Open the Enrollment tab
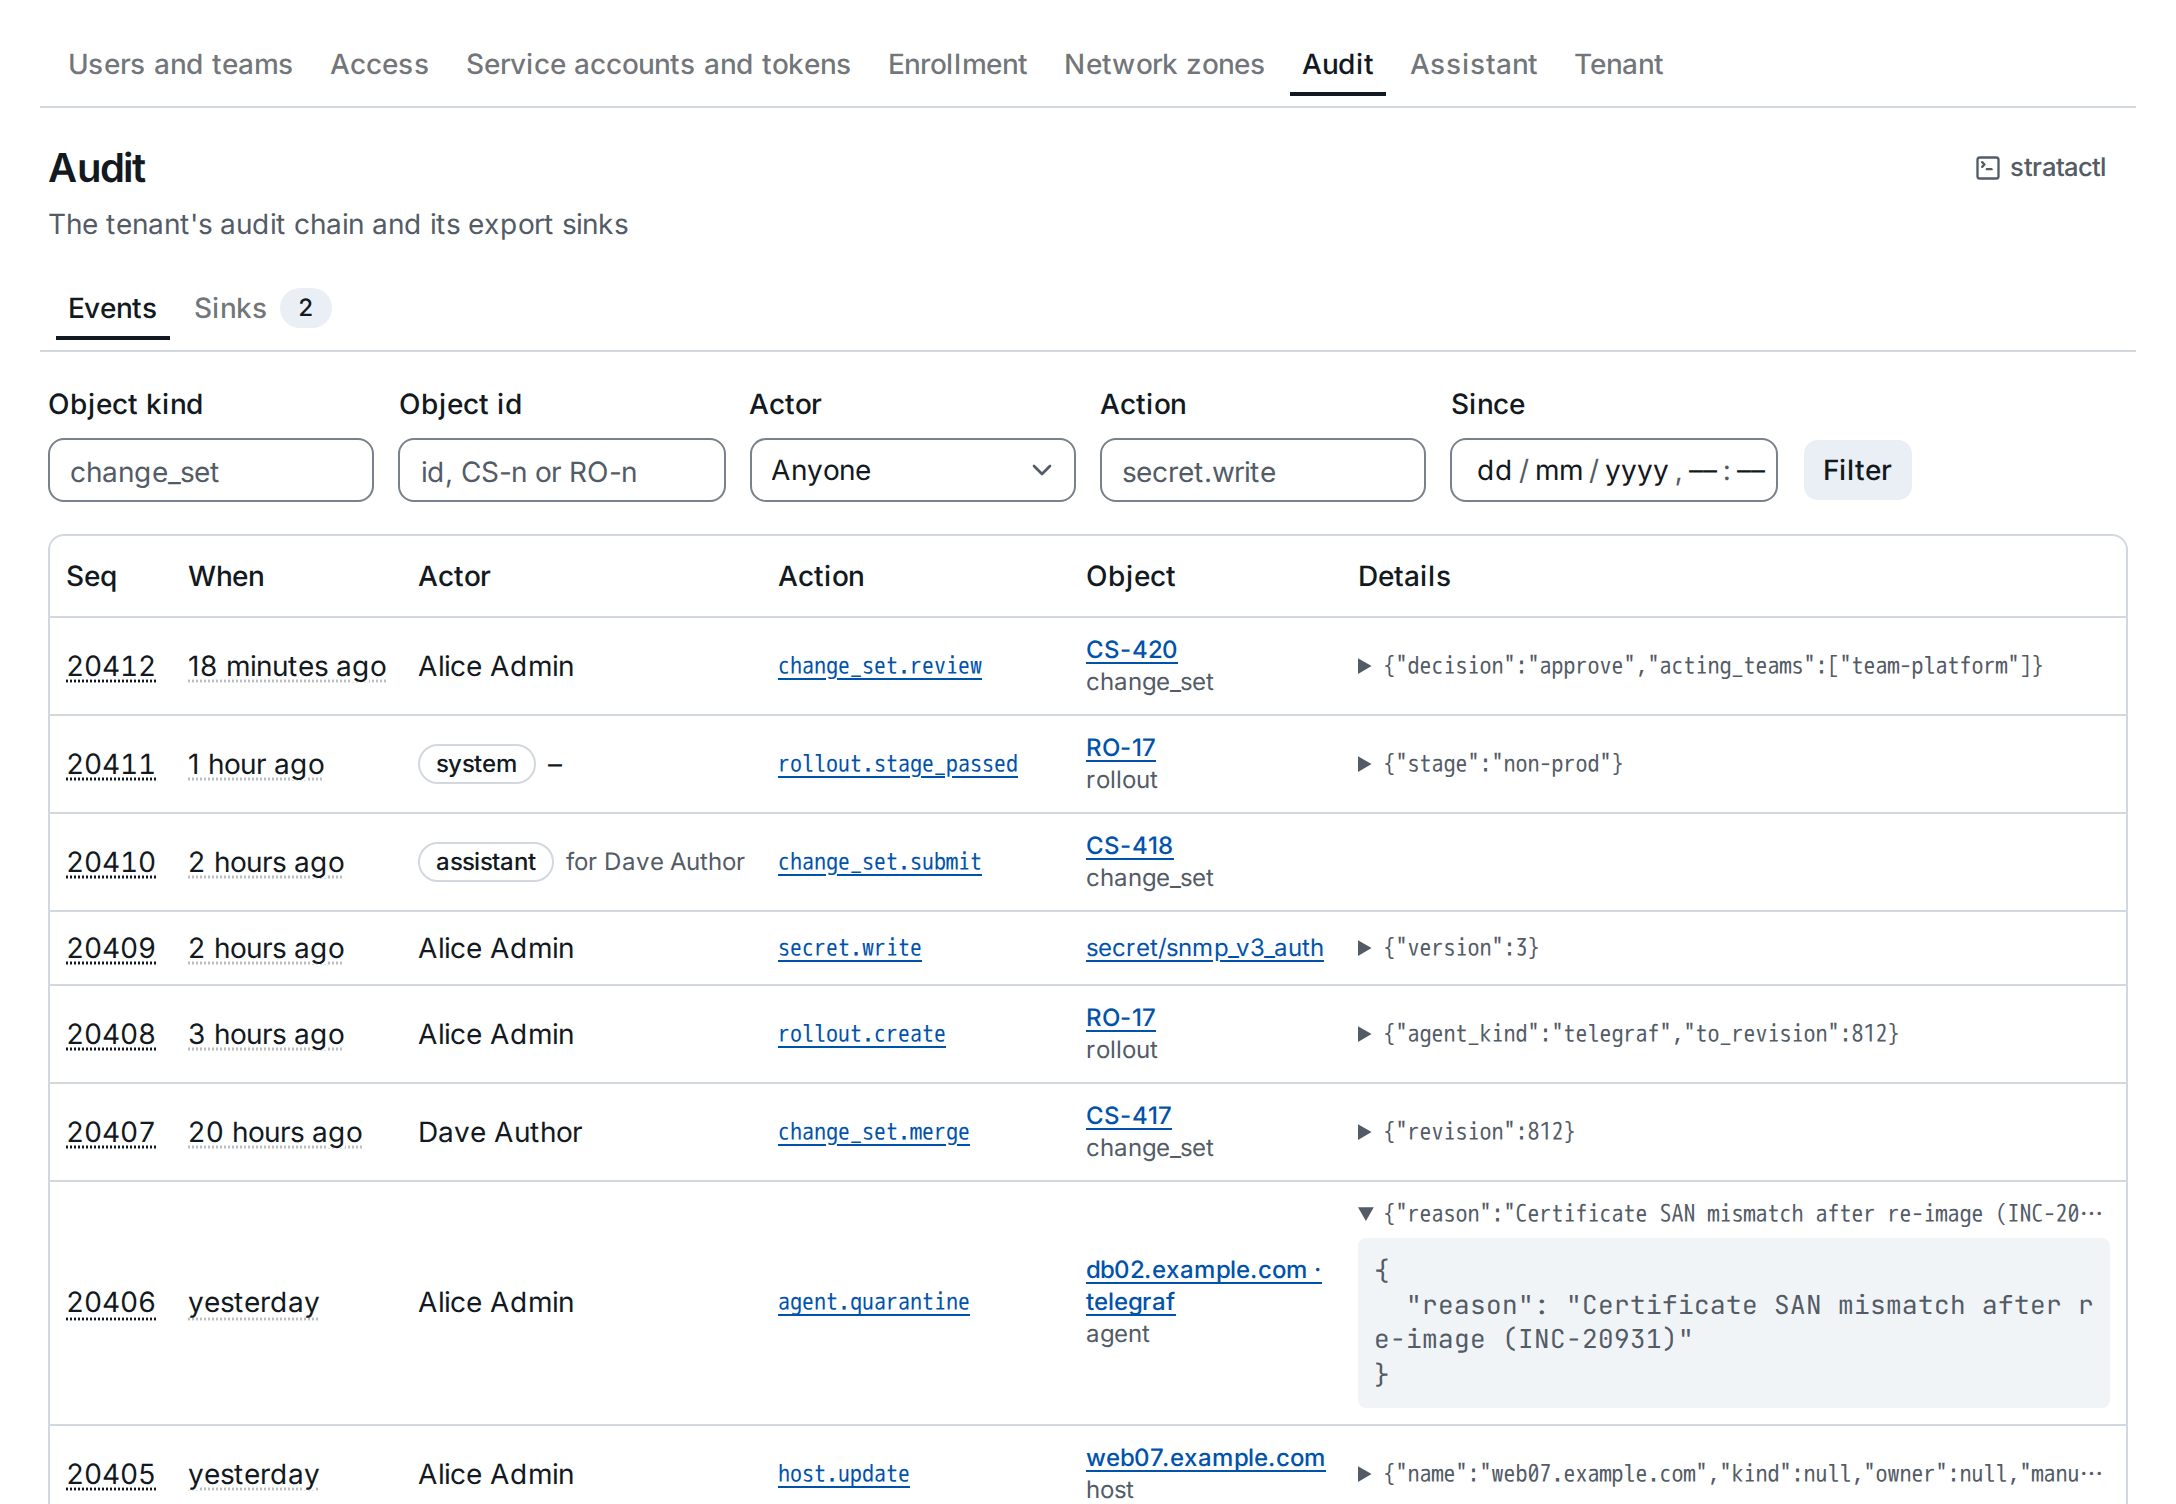This screenshot has width=2176, height=1504. click(x=957, y=64)
